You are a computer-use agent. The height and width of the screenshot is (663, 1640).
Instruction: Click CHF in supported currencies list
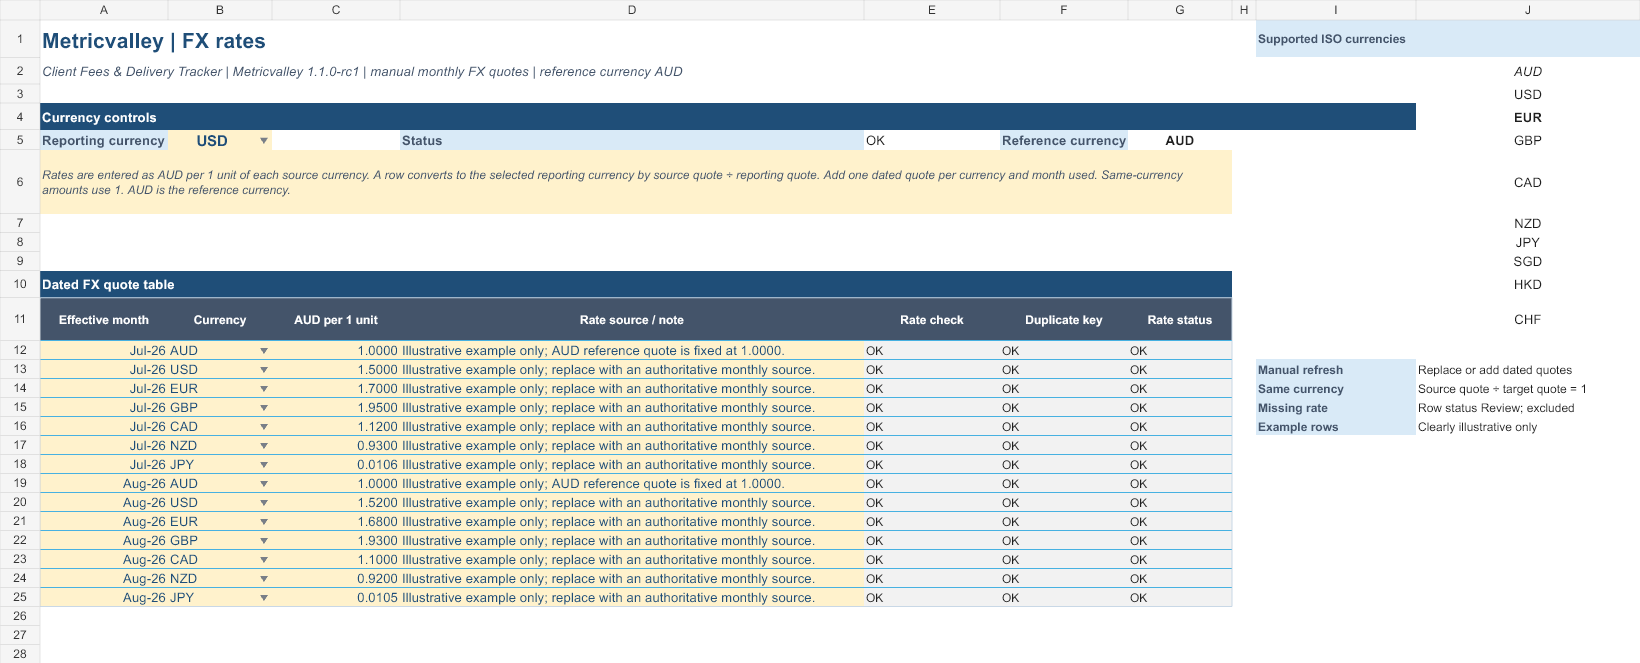tap(1528, 320)
